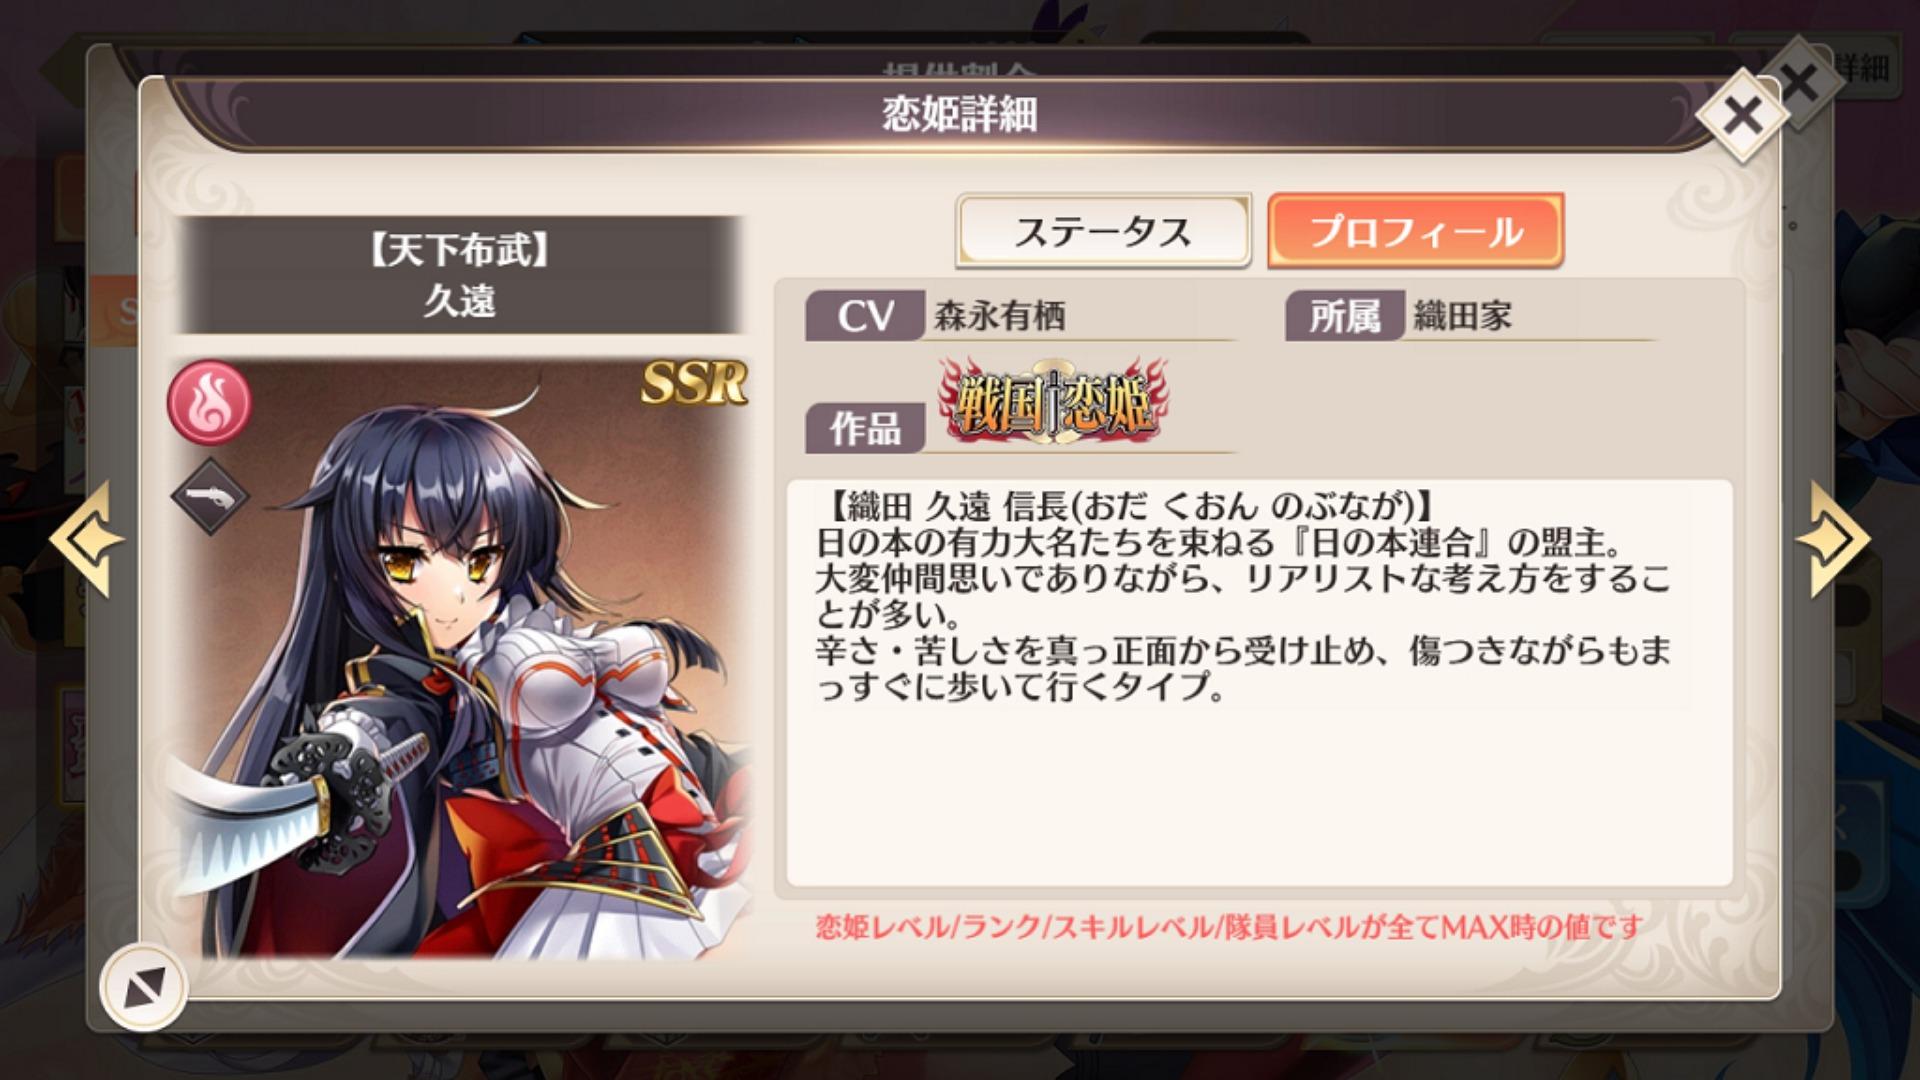Click the 作品 label
1920x1080 pixels.
pos(865,428)
